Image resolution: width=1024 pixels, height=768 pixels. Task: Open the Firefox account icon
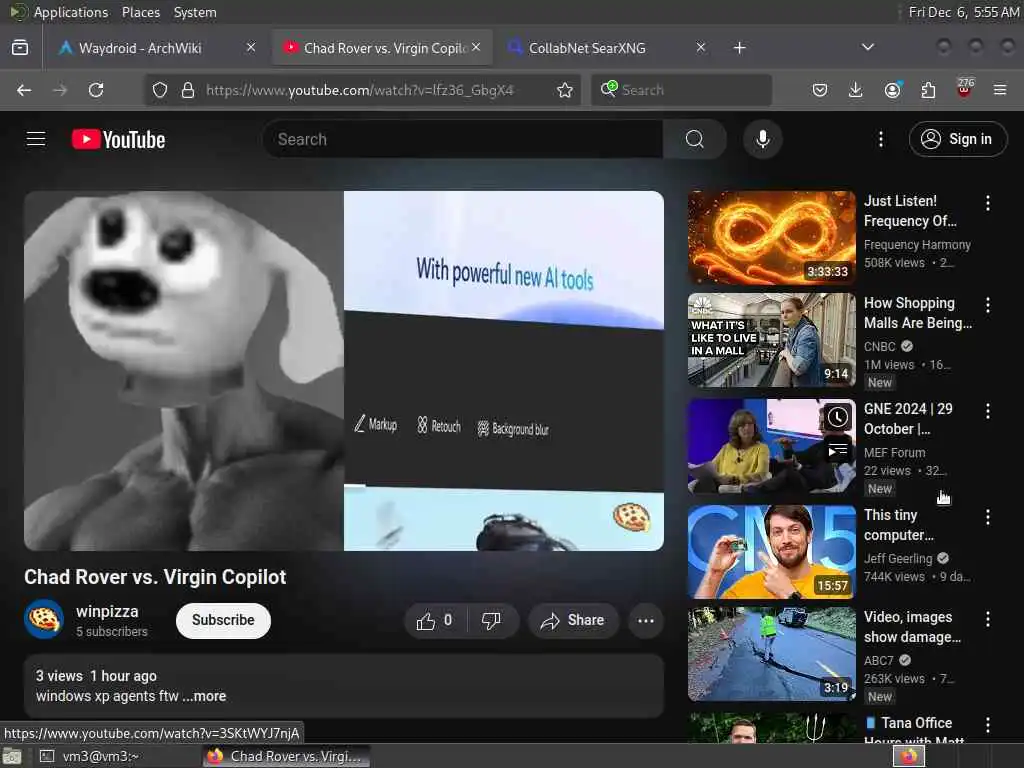pyautogui.click(x=892, y=90)
